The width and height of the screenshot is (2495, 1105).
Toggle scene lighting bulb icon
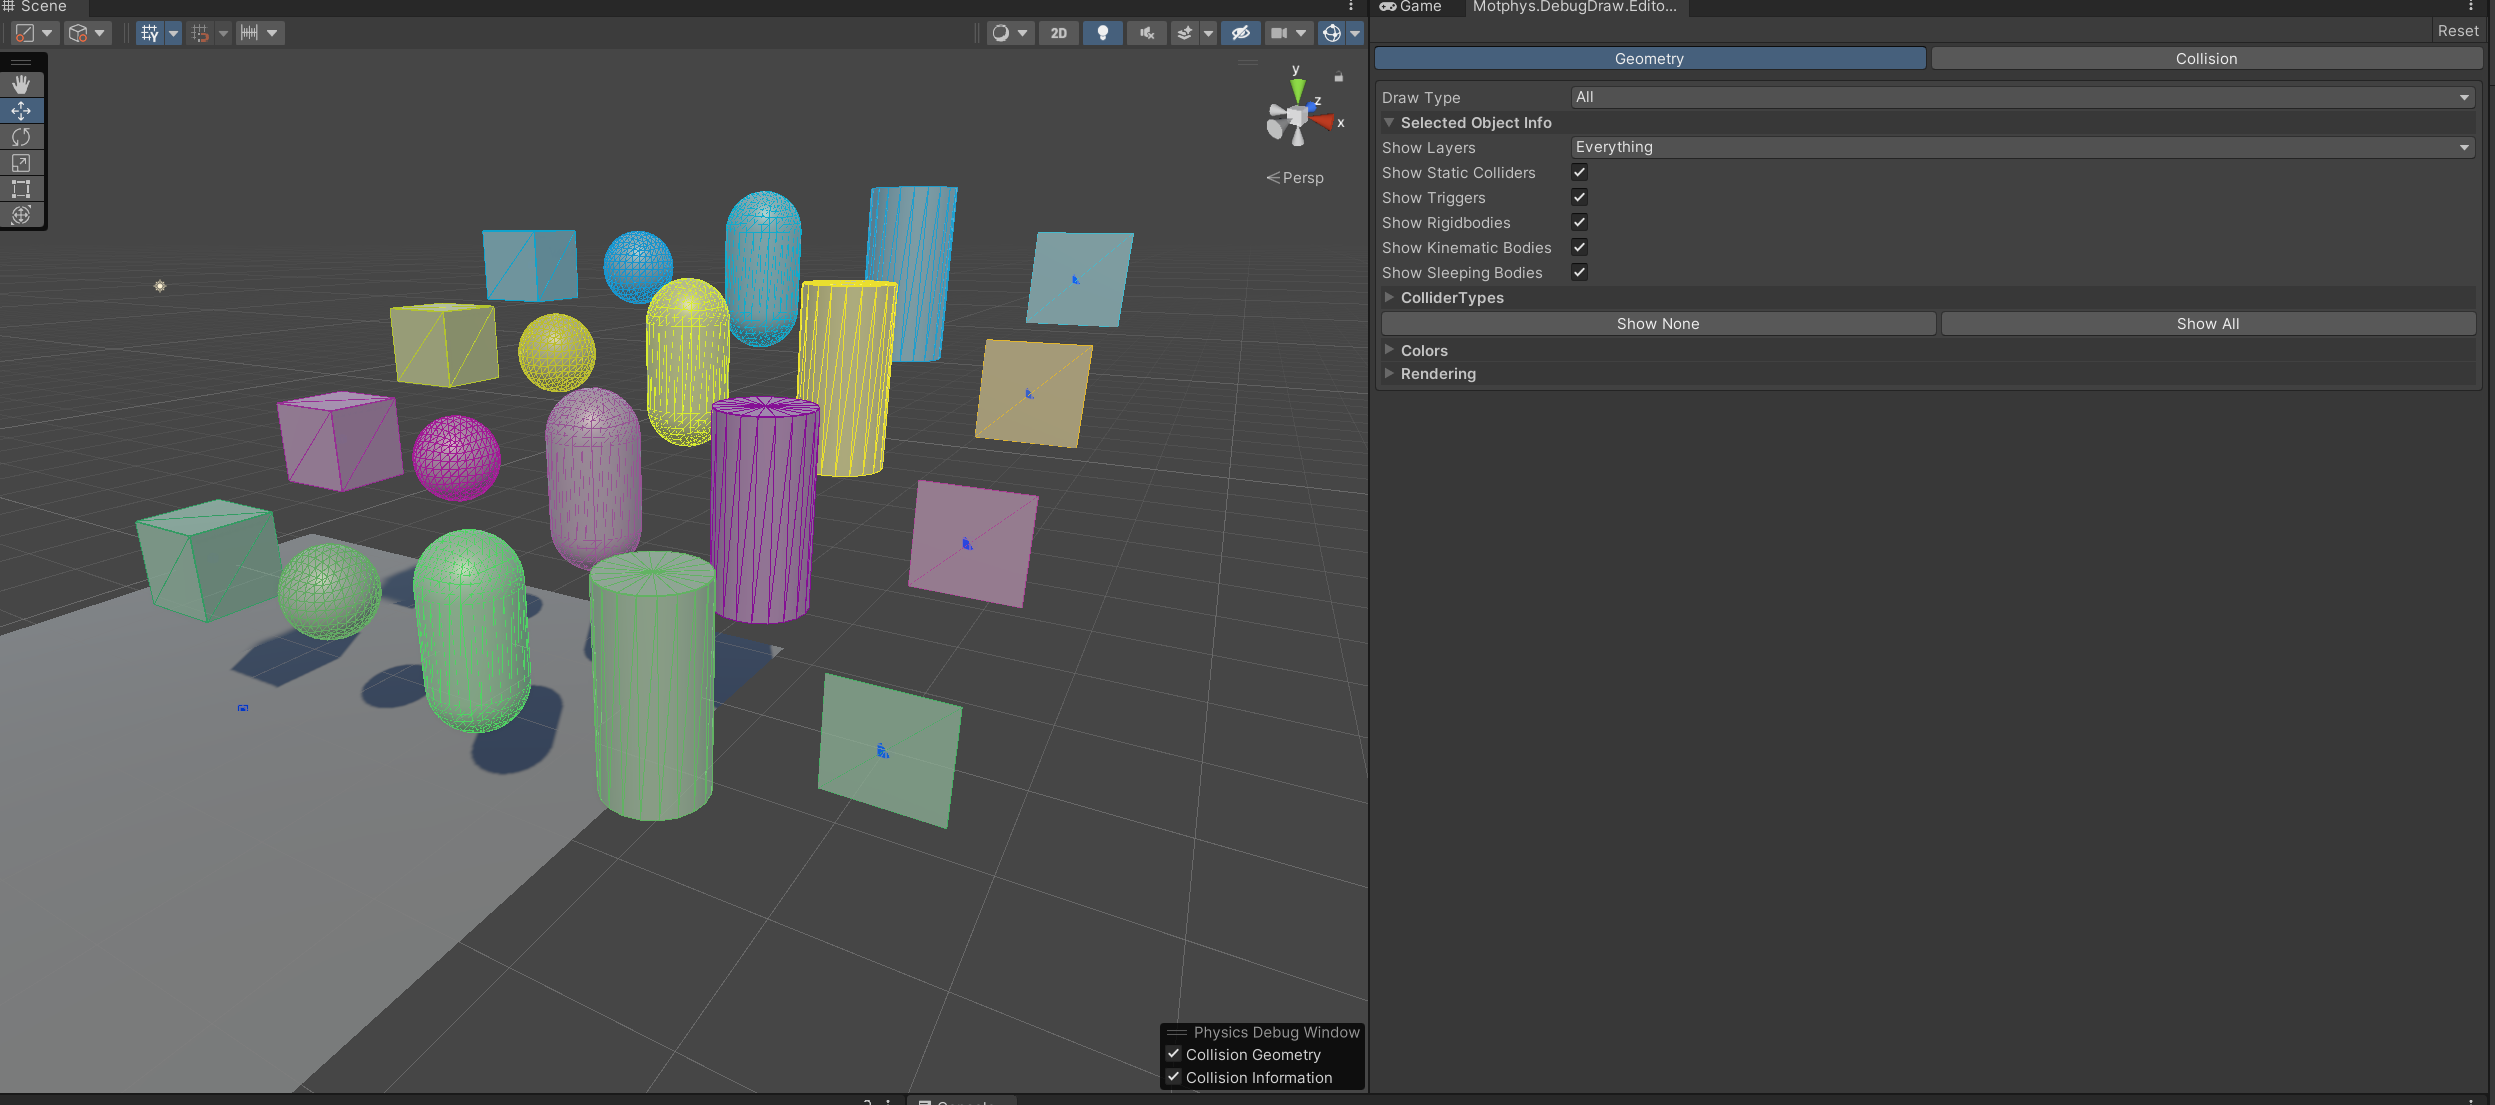1103,33
